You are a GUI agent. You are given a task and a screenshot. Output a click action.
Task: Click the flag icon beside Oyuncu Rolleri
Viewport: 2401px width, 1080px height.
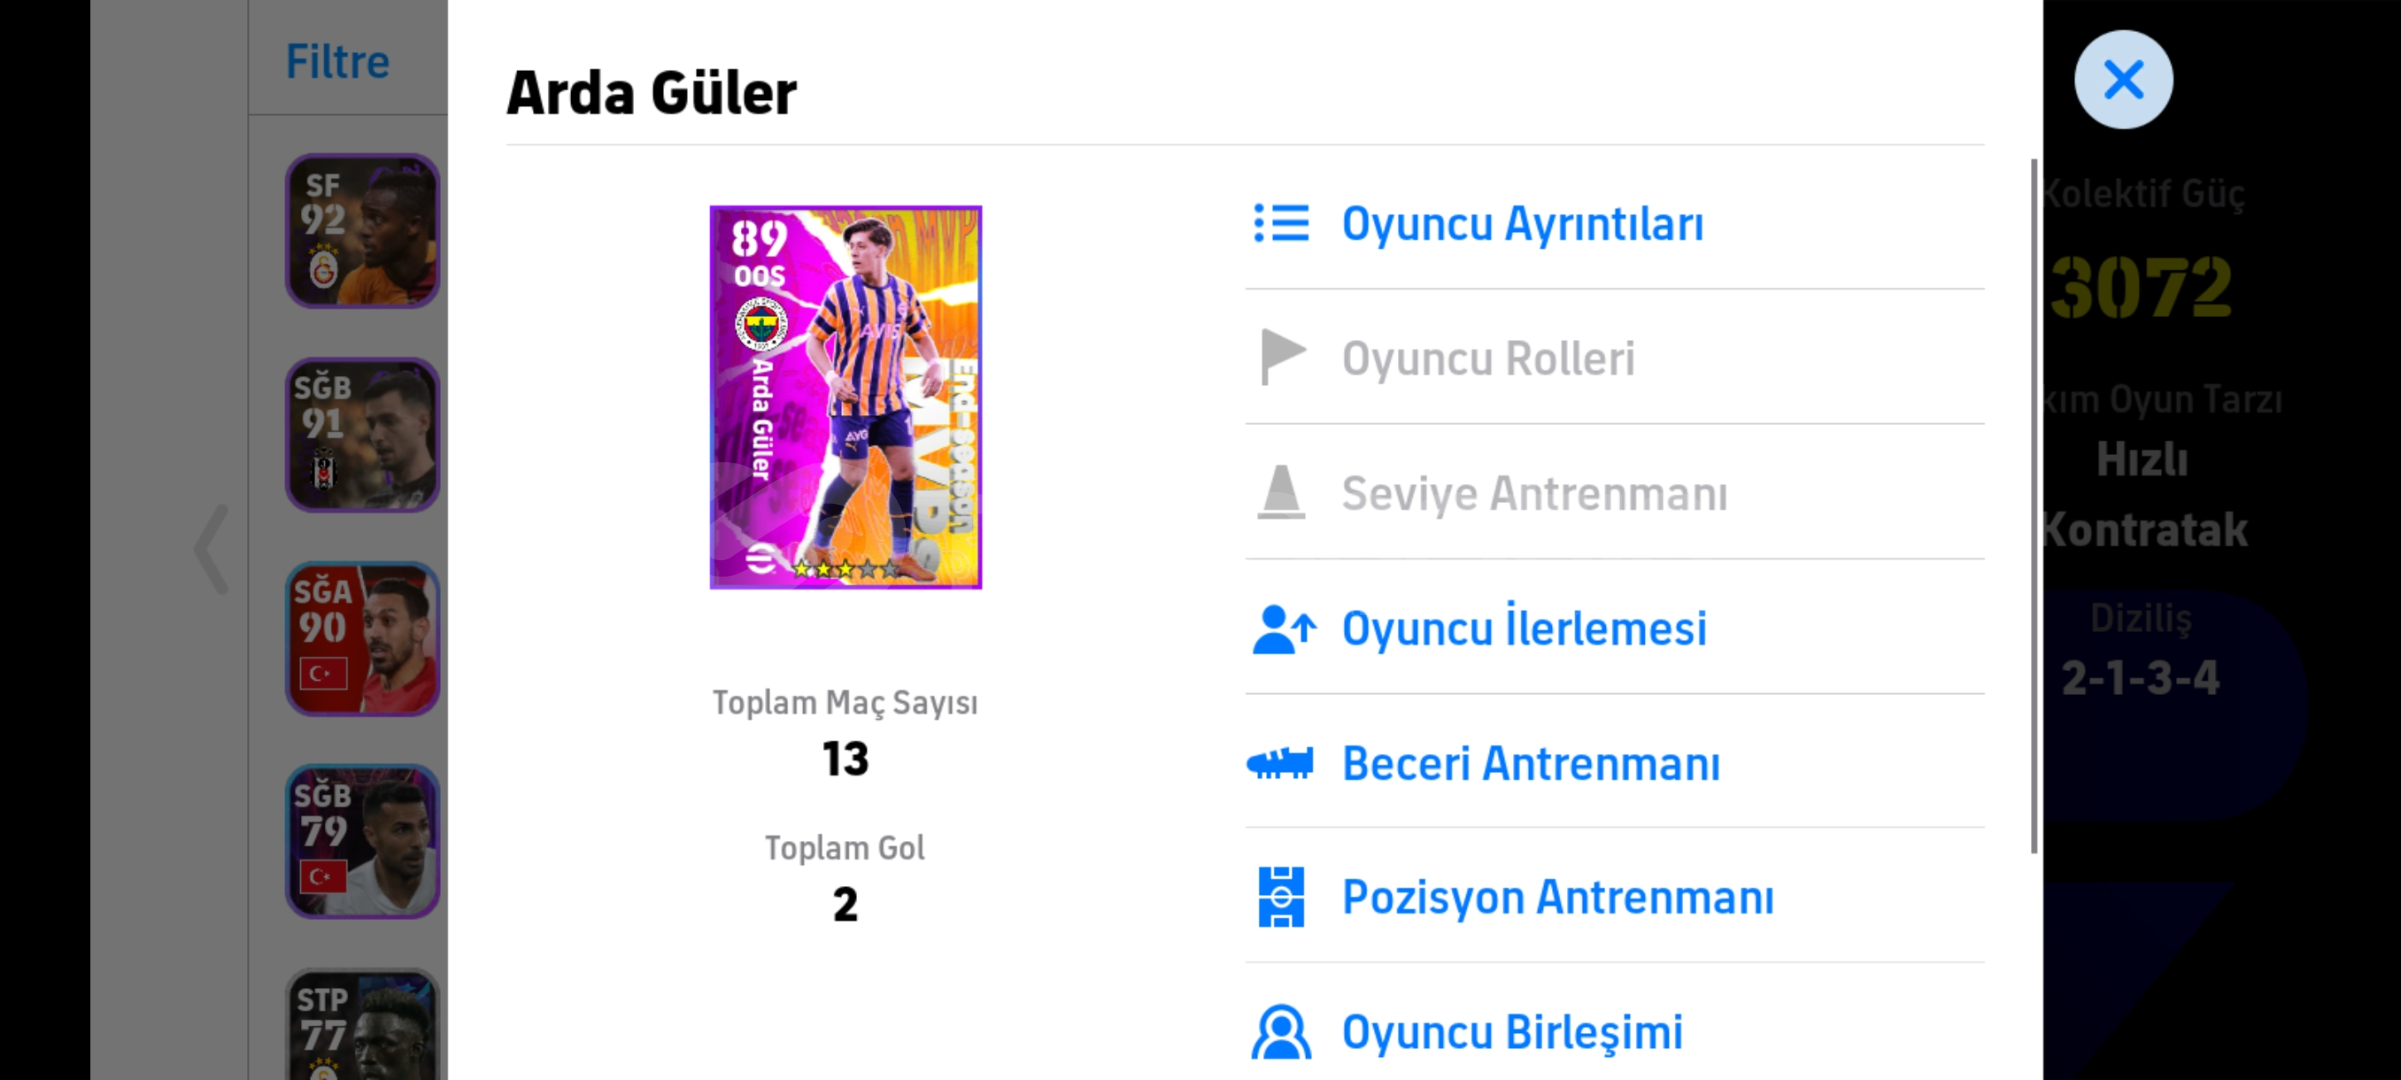coord(1283,357)
